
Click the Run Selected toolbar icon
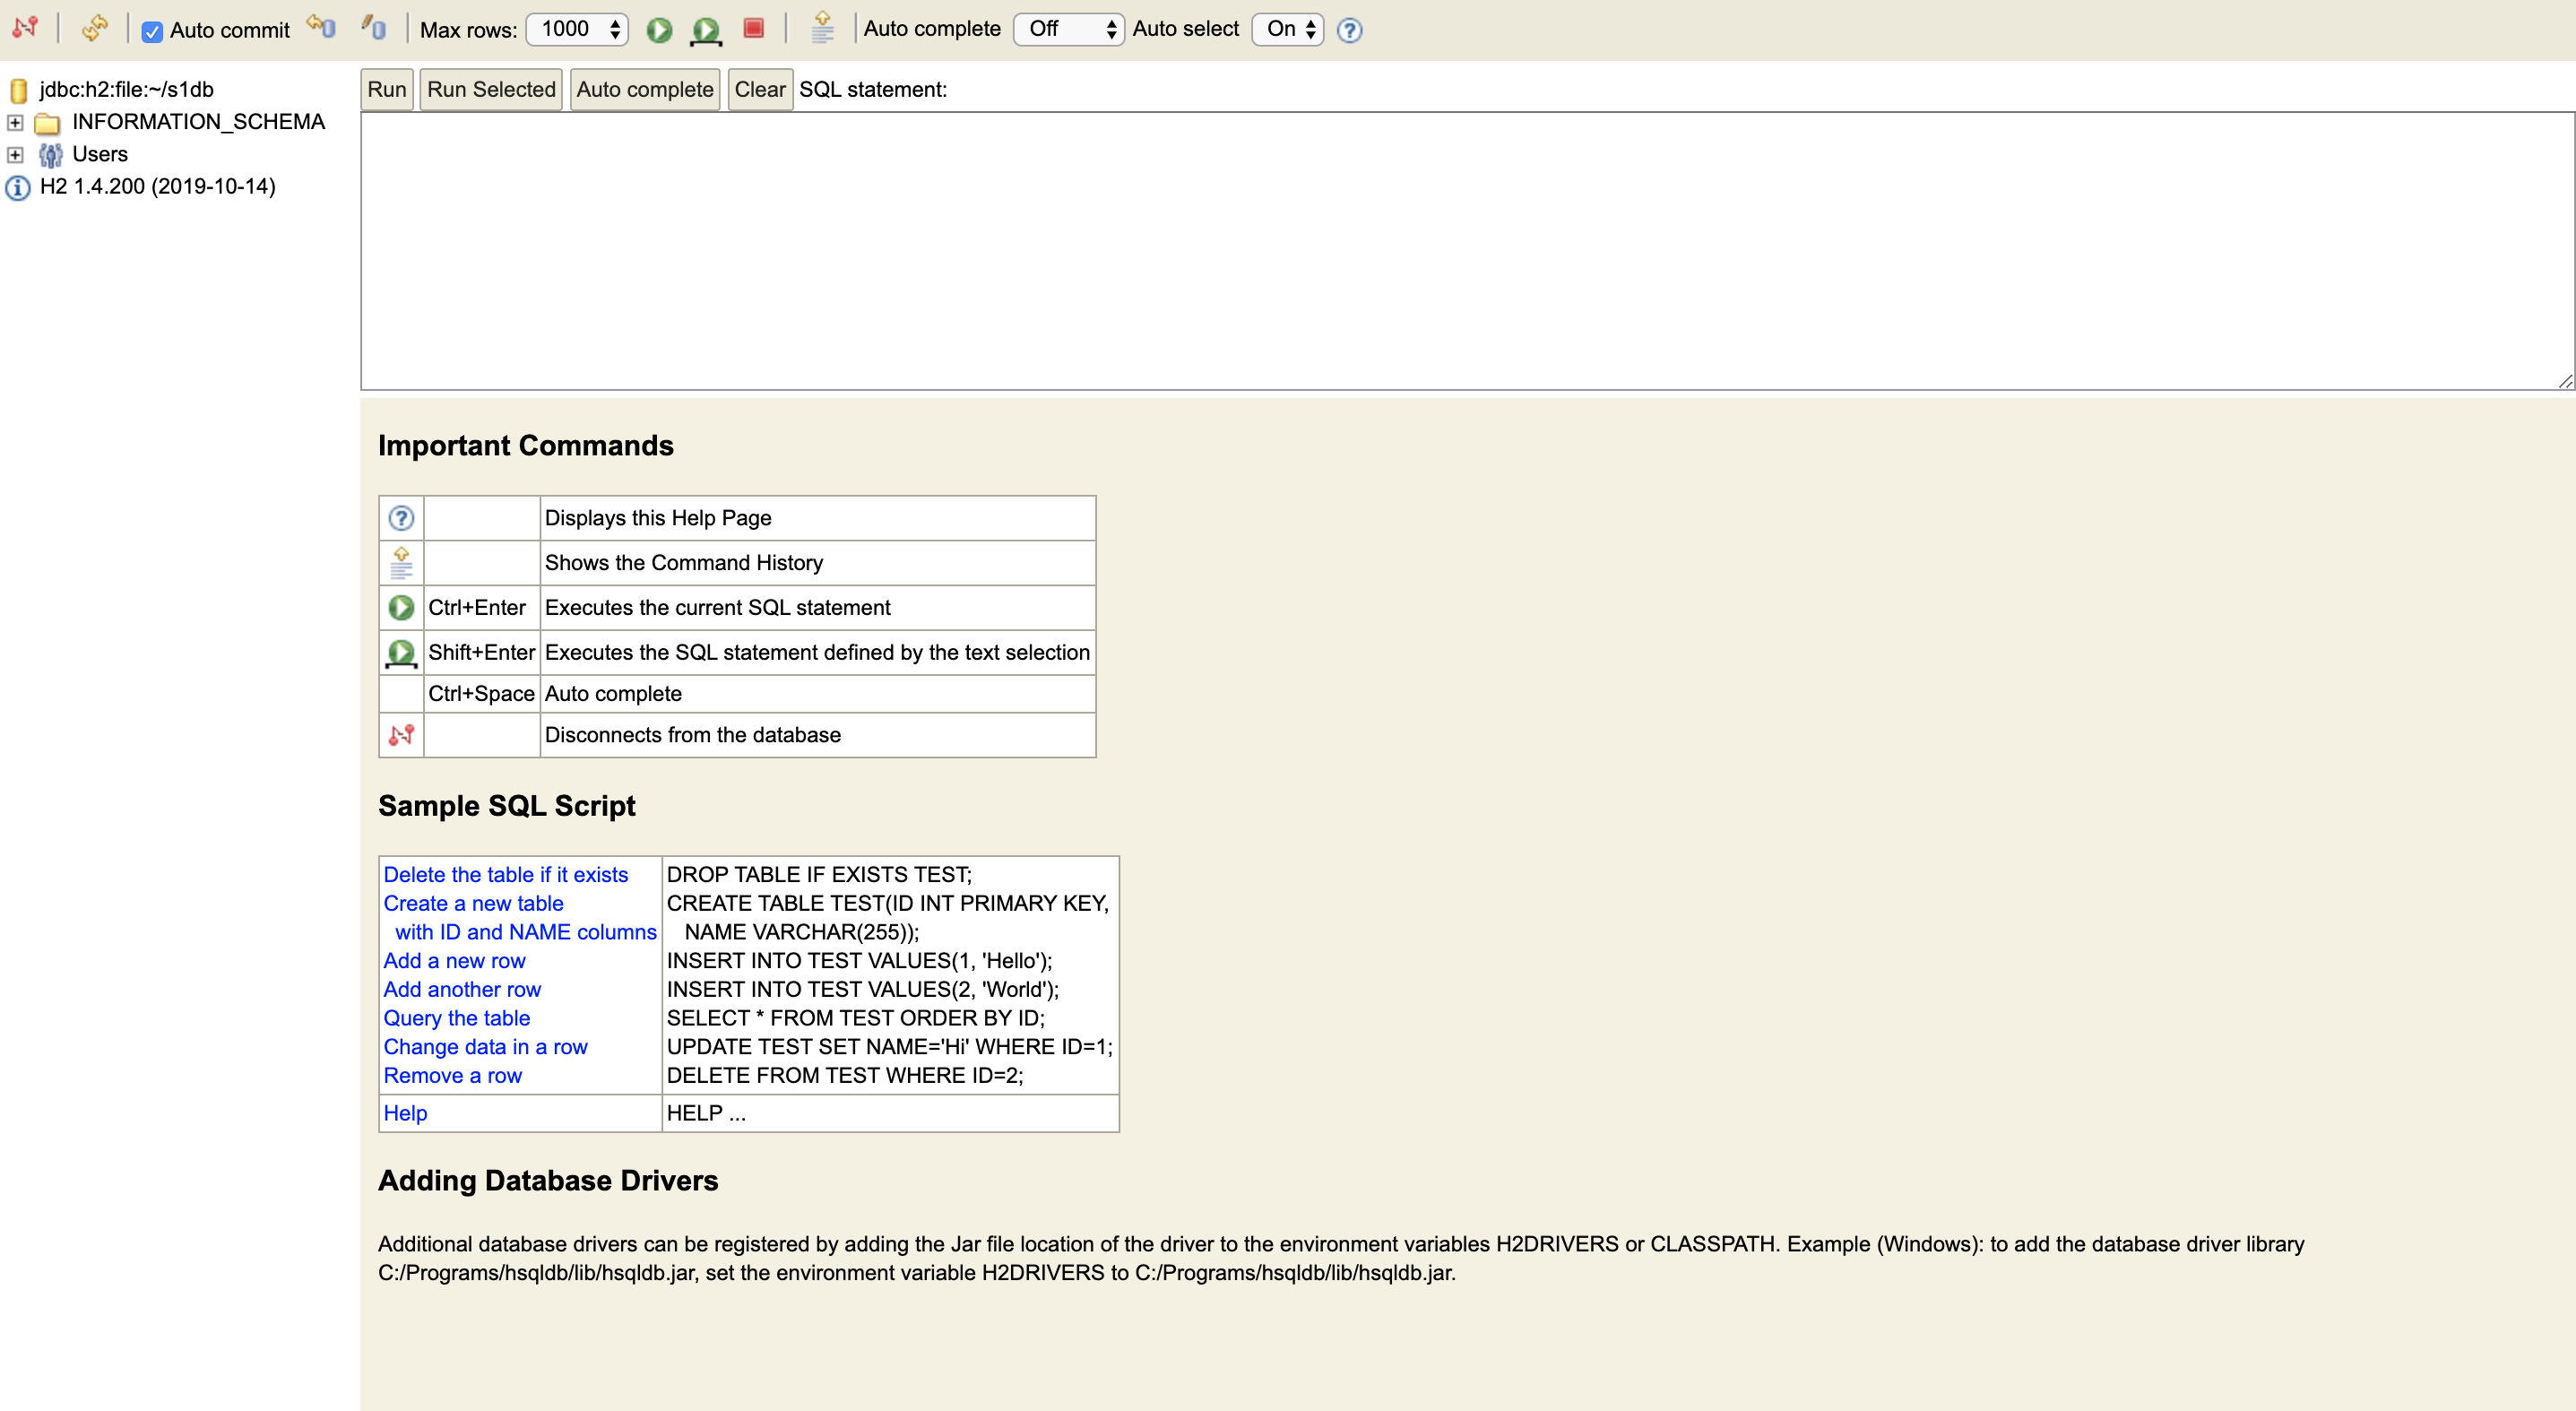[706, 30]
